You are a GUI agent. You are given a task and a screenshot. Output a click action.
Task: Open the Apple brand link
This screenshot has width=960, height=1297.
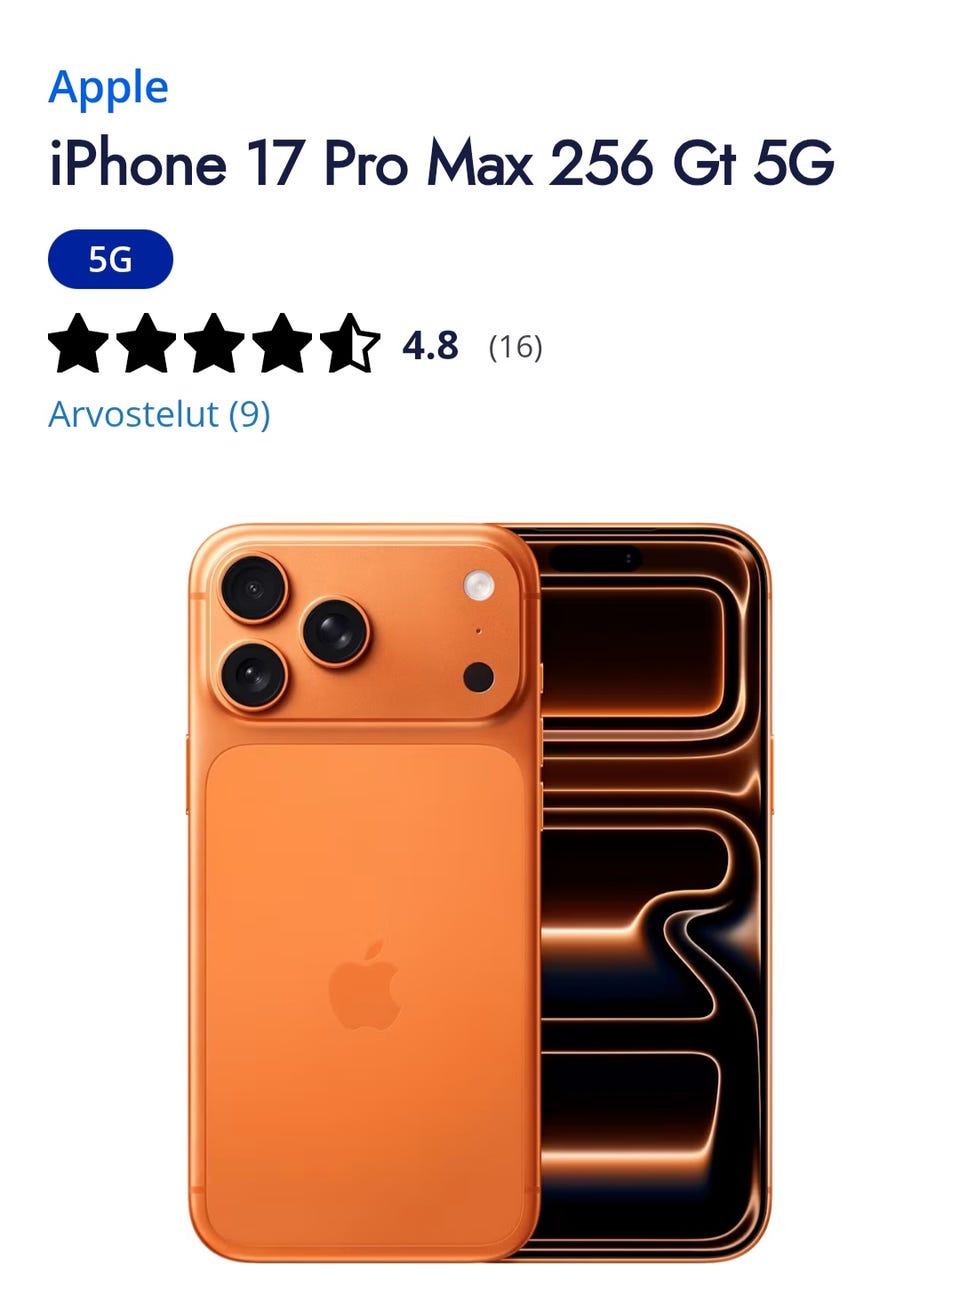coord(108,88)
